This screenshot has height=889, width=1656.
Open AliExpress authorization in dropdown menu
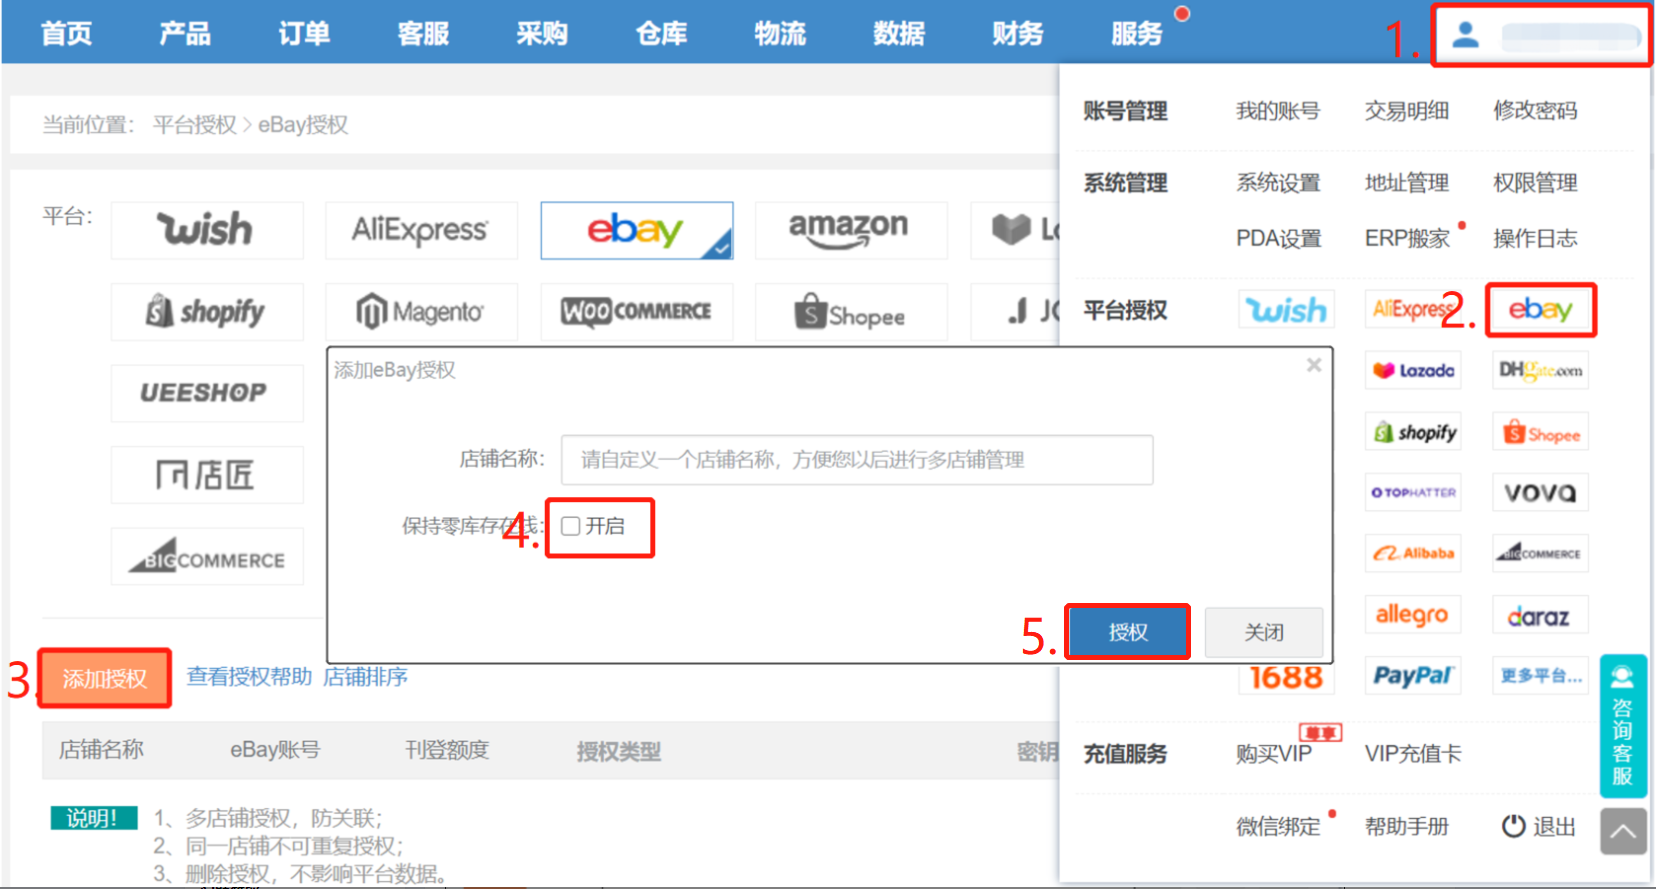click(x=1411, y=310)
